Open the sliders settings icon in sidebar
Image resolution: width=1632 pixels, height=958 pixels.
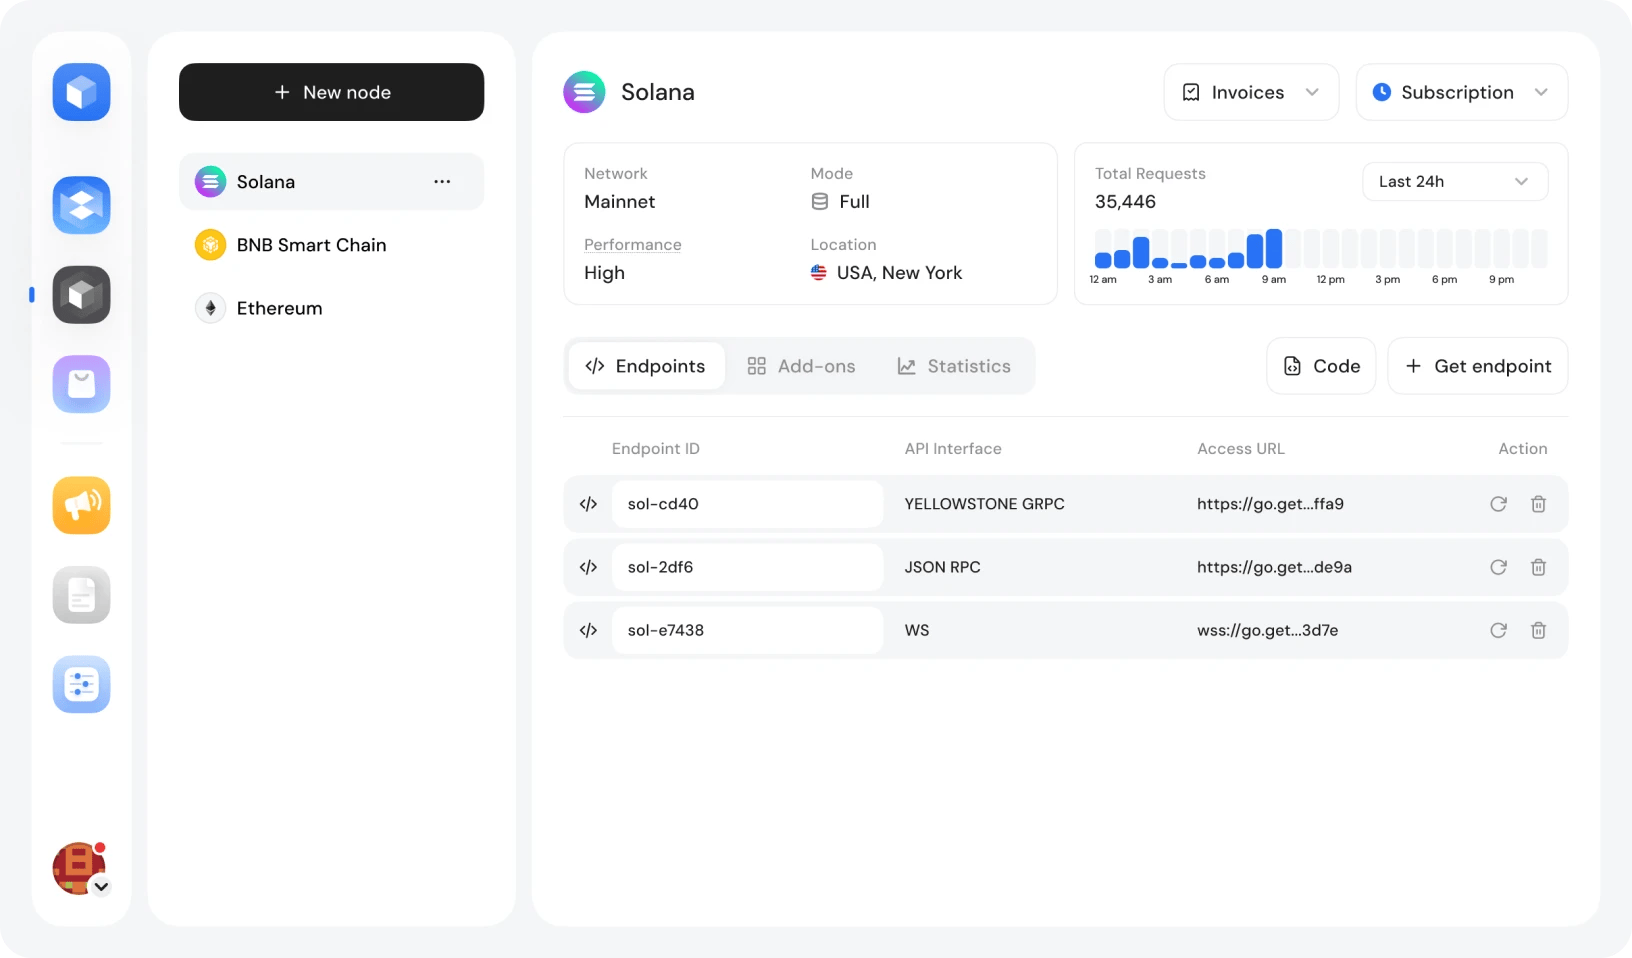(80, 684)
